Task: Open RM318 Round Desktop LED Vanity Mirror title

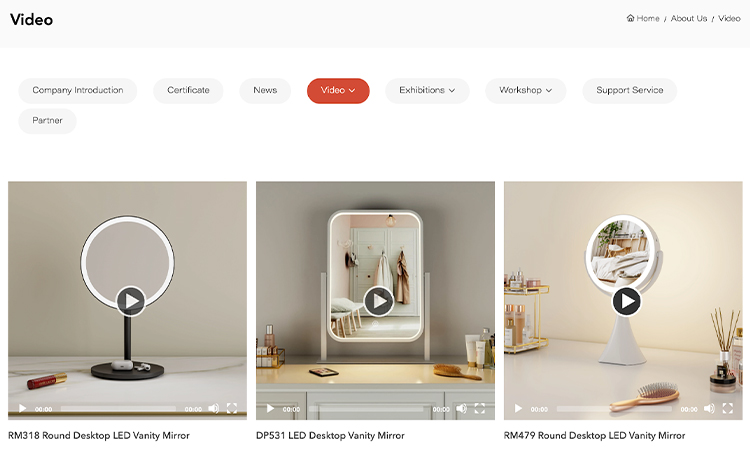Action: (x=99, y=436)
